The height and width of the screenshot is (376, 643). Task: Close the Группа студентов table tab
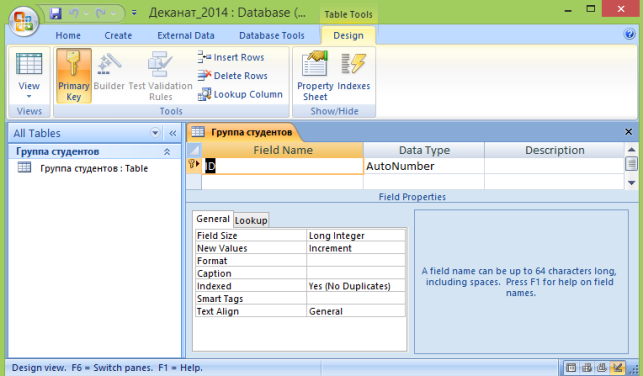click(628, 132)
